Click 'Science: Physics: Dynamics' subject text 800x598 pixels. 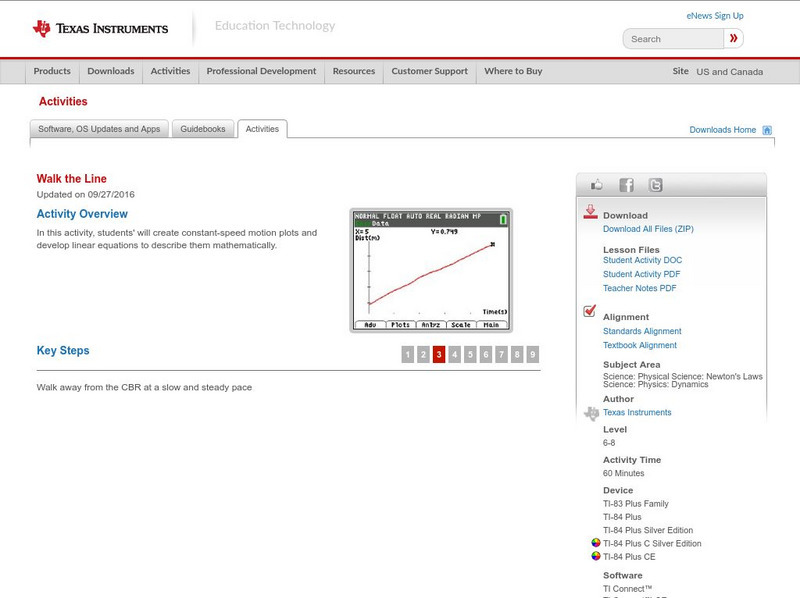tap(656, 385)
